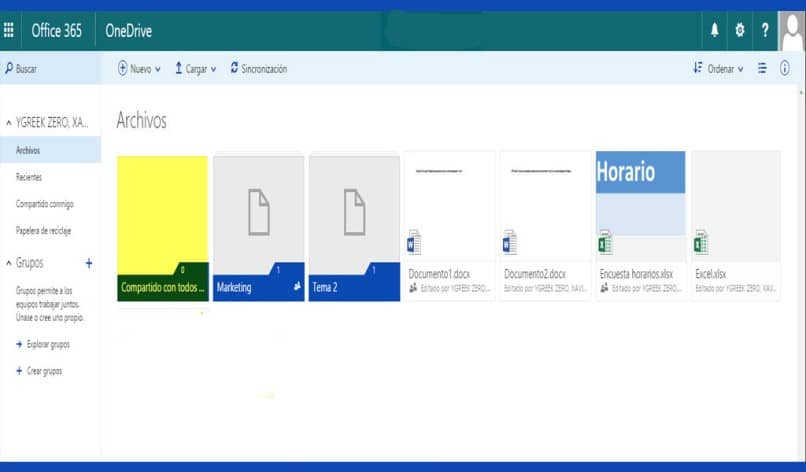Click the Explorar grupos arrow icon
Screen dimensions: 806x472
pyautogui.click(x=19, y=344)
